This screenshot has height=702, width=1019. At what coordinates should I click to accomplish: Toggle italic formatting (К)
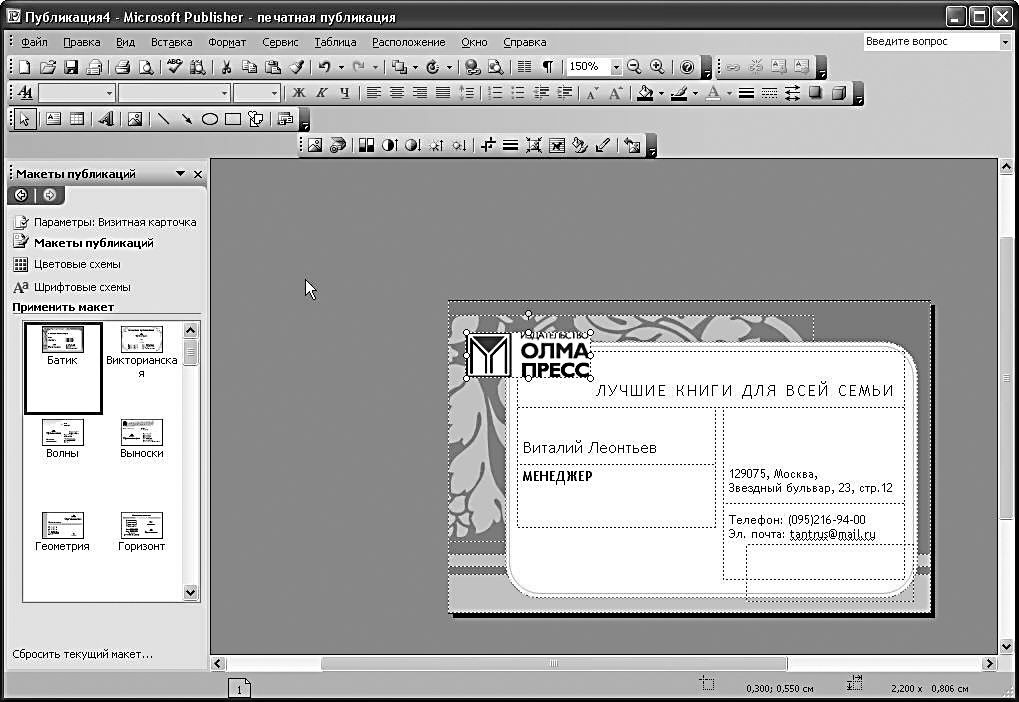(321, 93)
